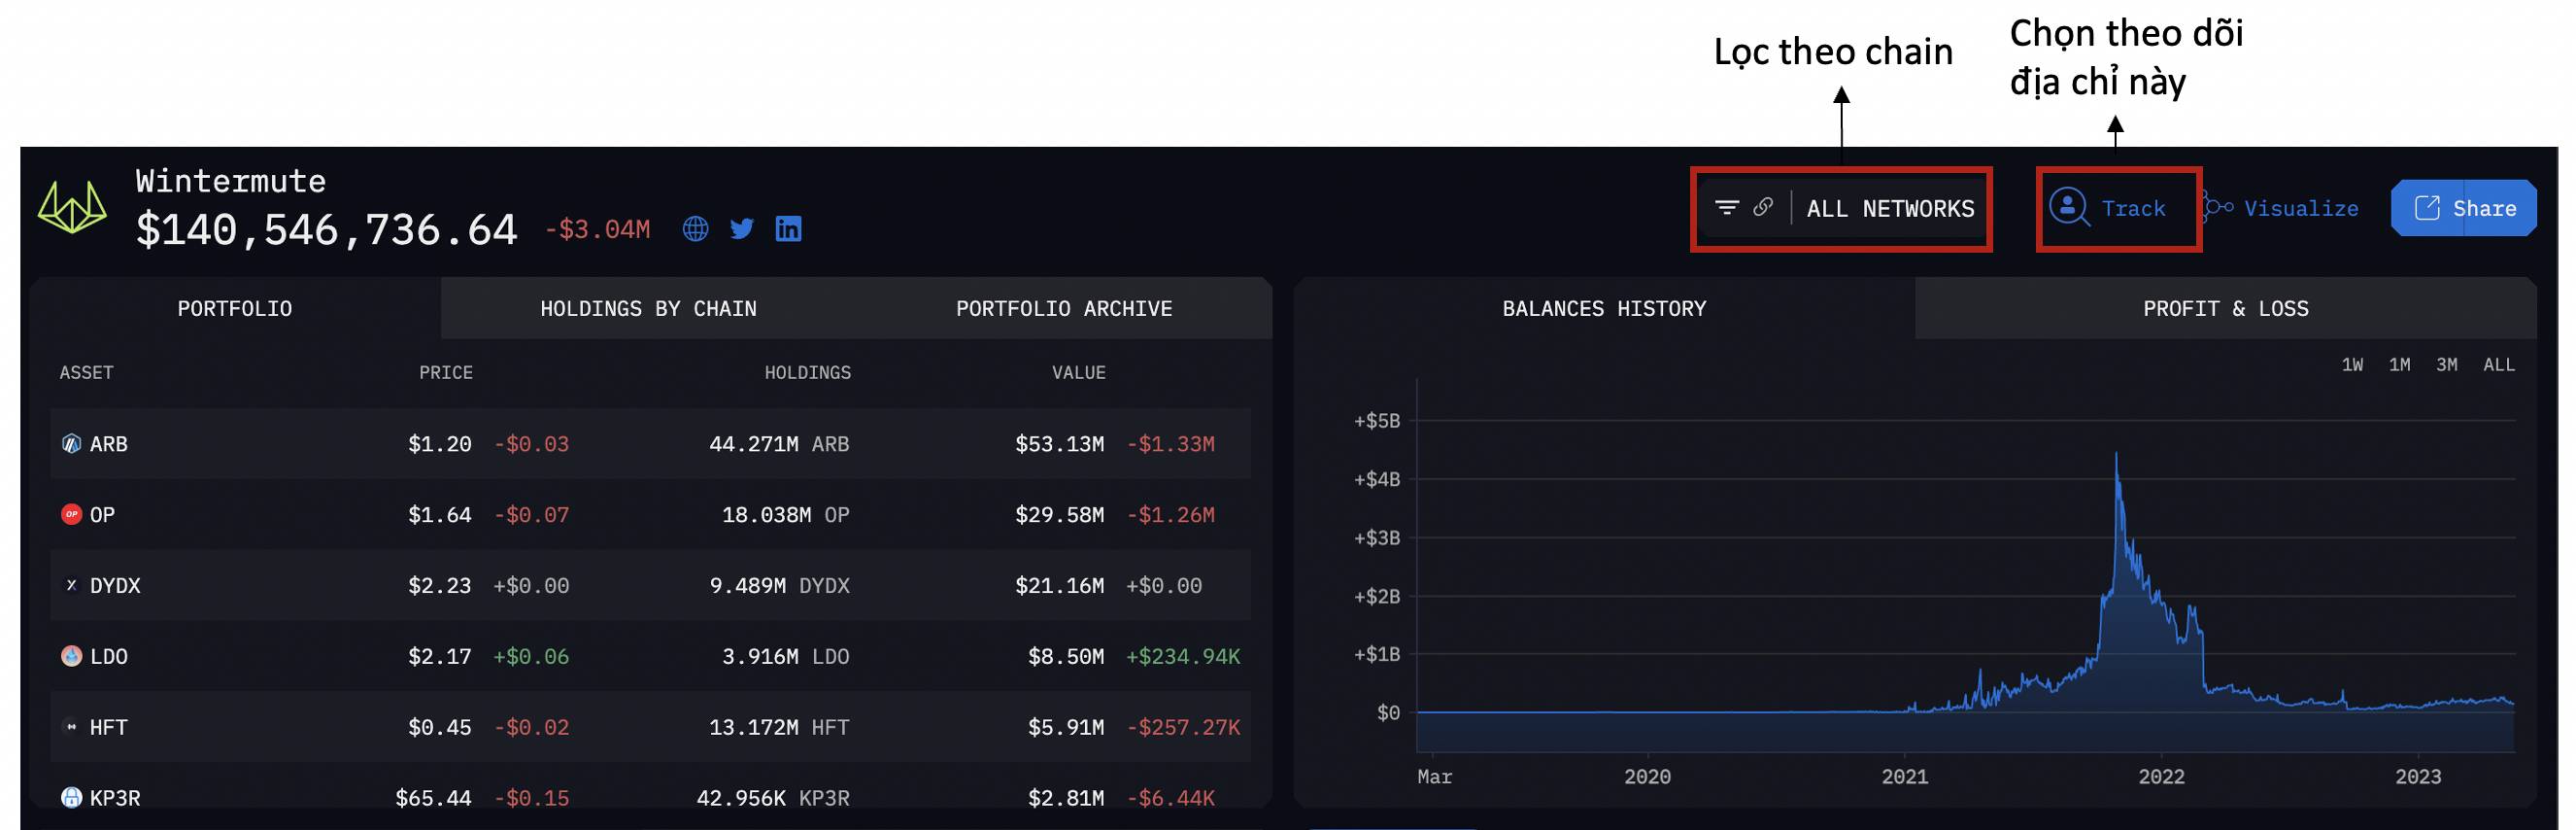Click the LDO asset name

point(109,657)
